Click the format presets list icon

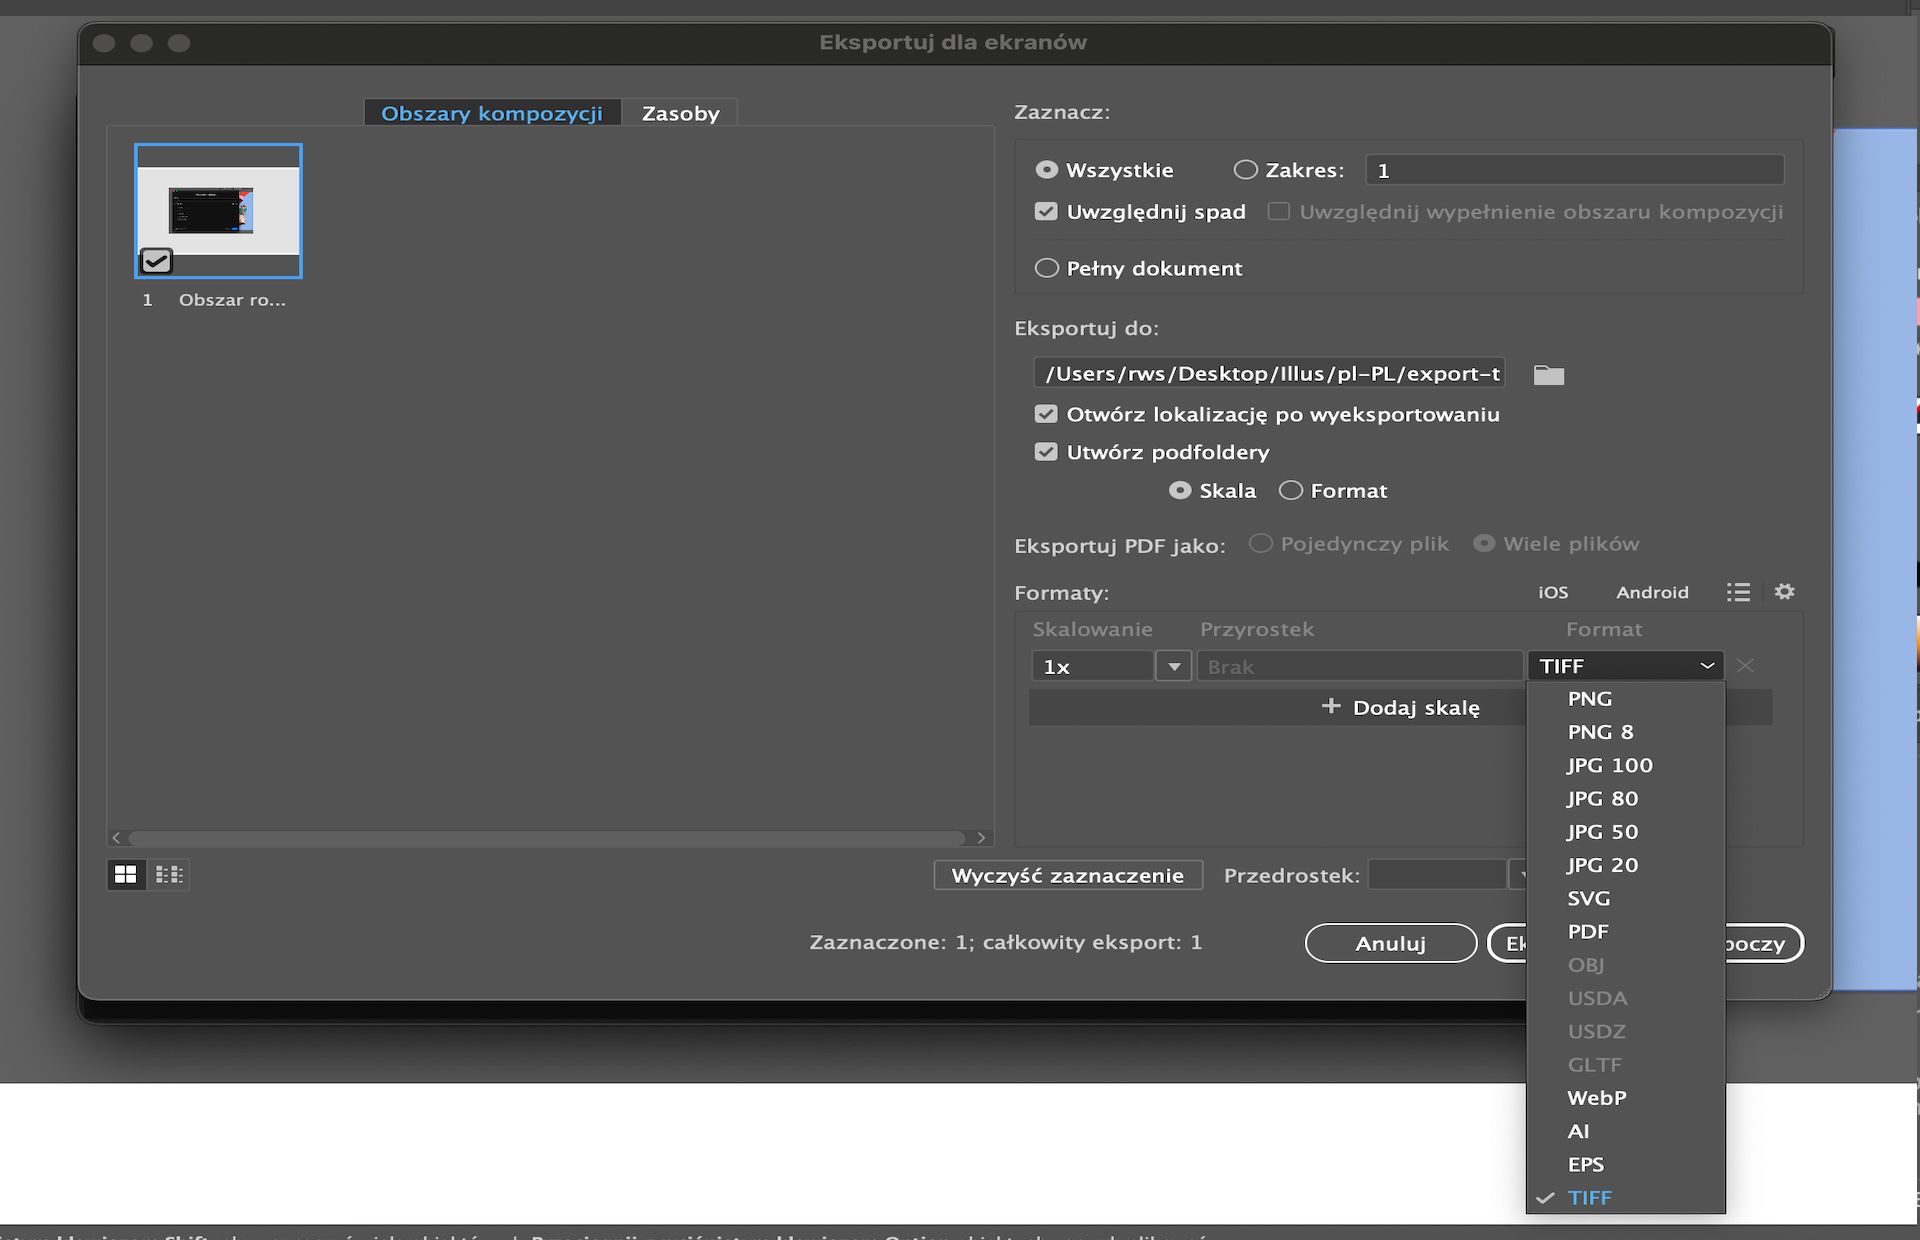click(1738, 592)
